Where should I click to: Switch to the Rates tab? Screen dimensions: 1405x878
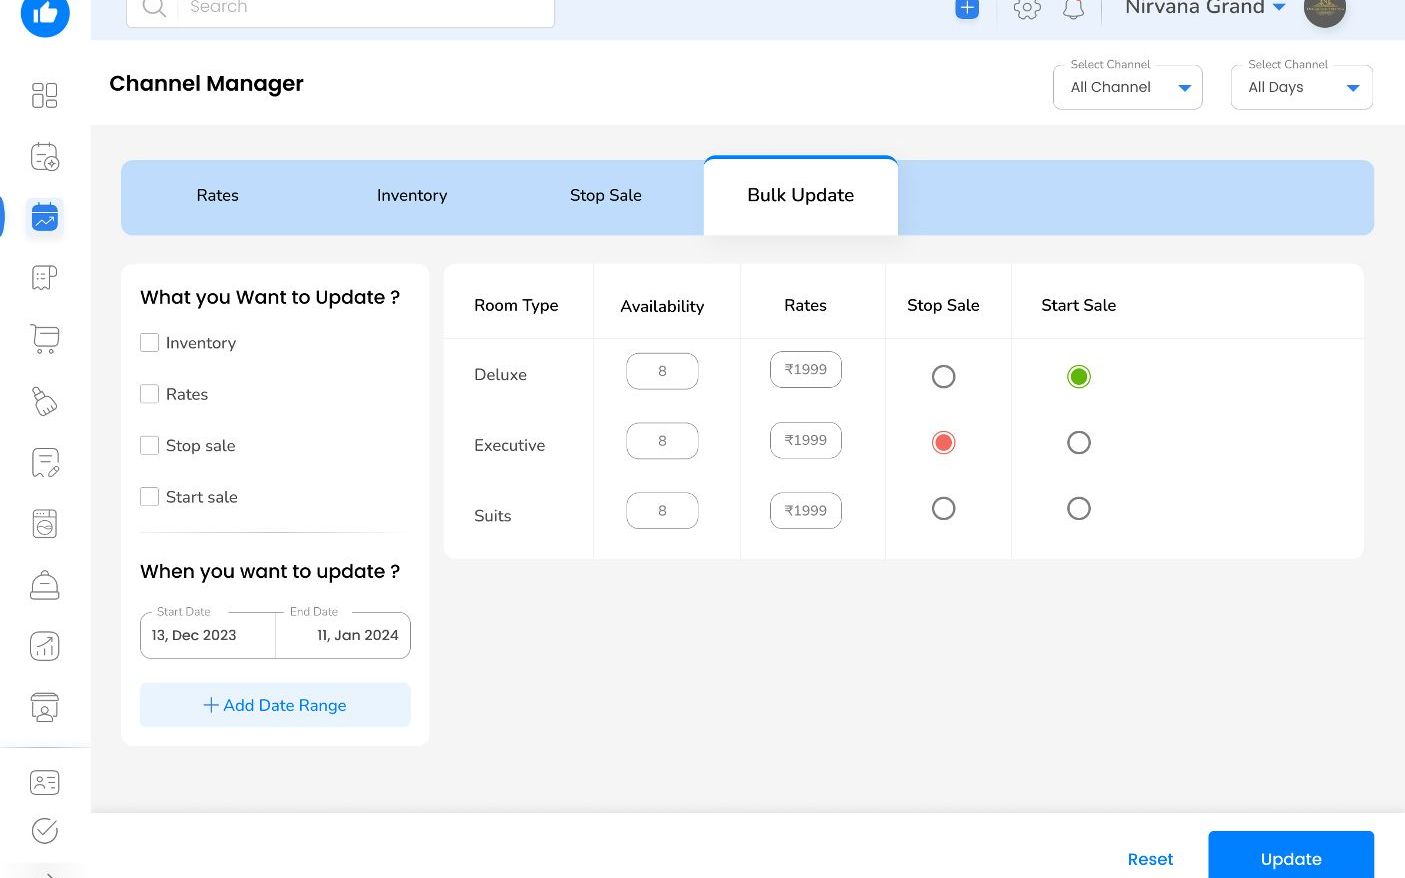[217, 196]
